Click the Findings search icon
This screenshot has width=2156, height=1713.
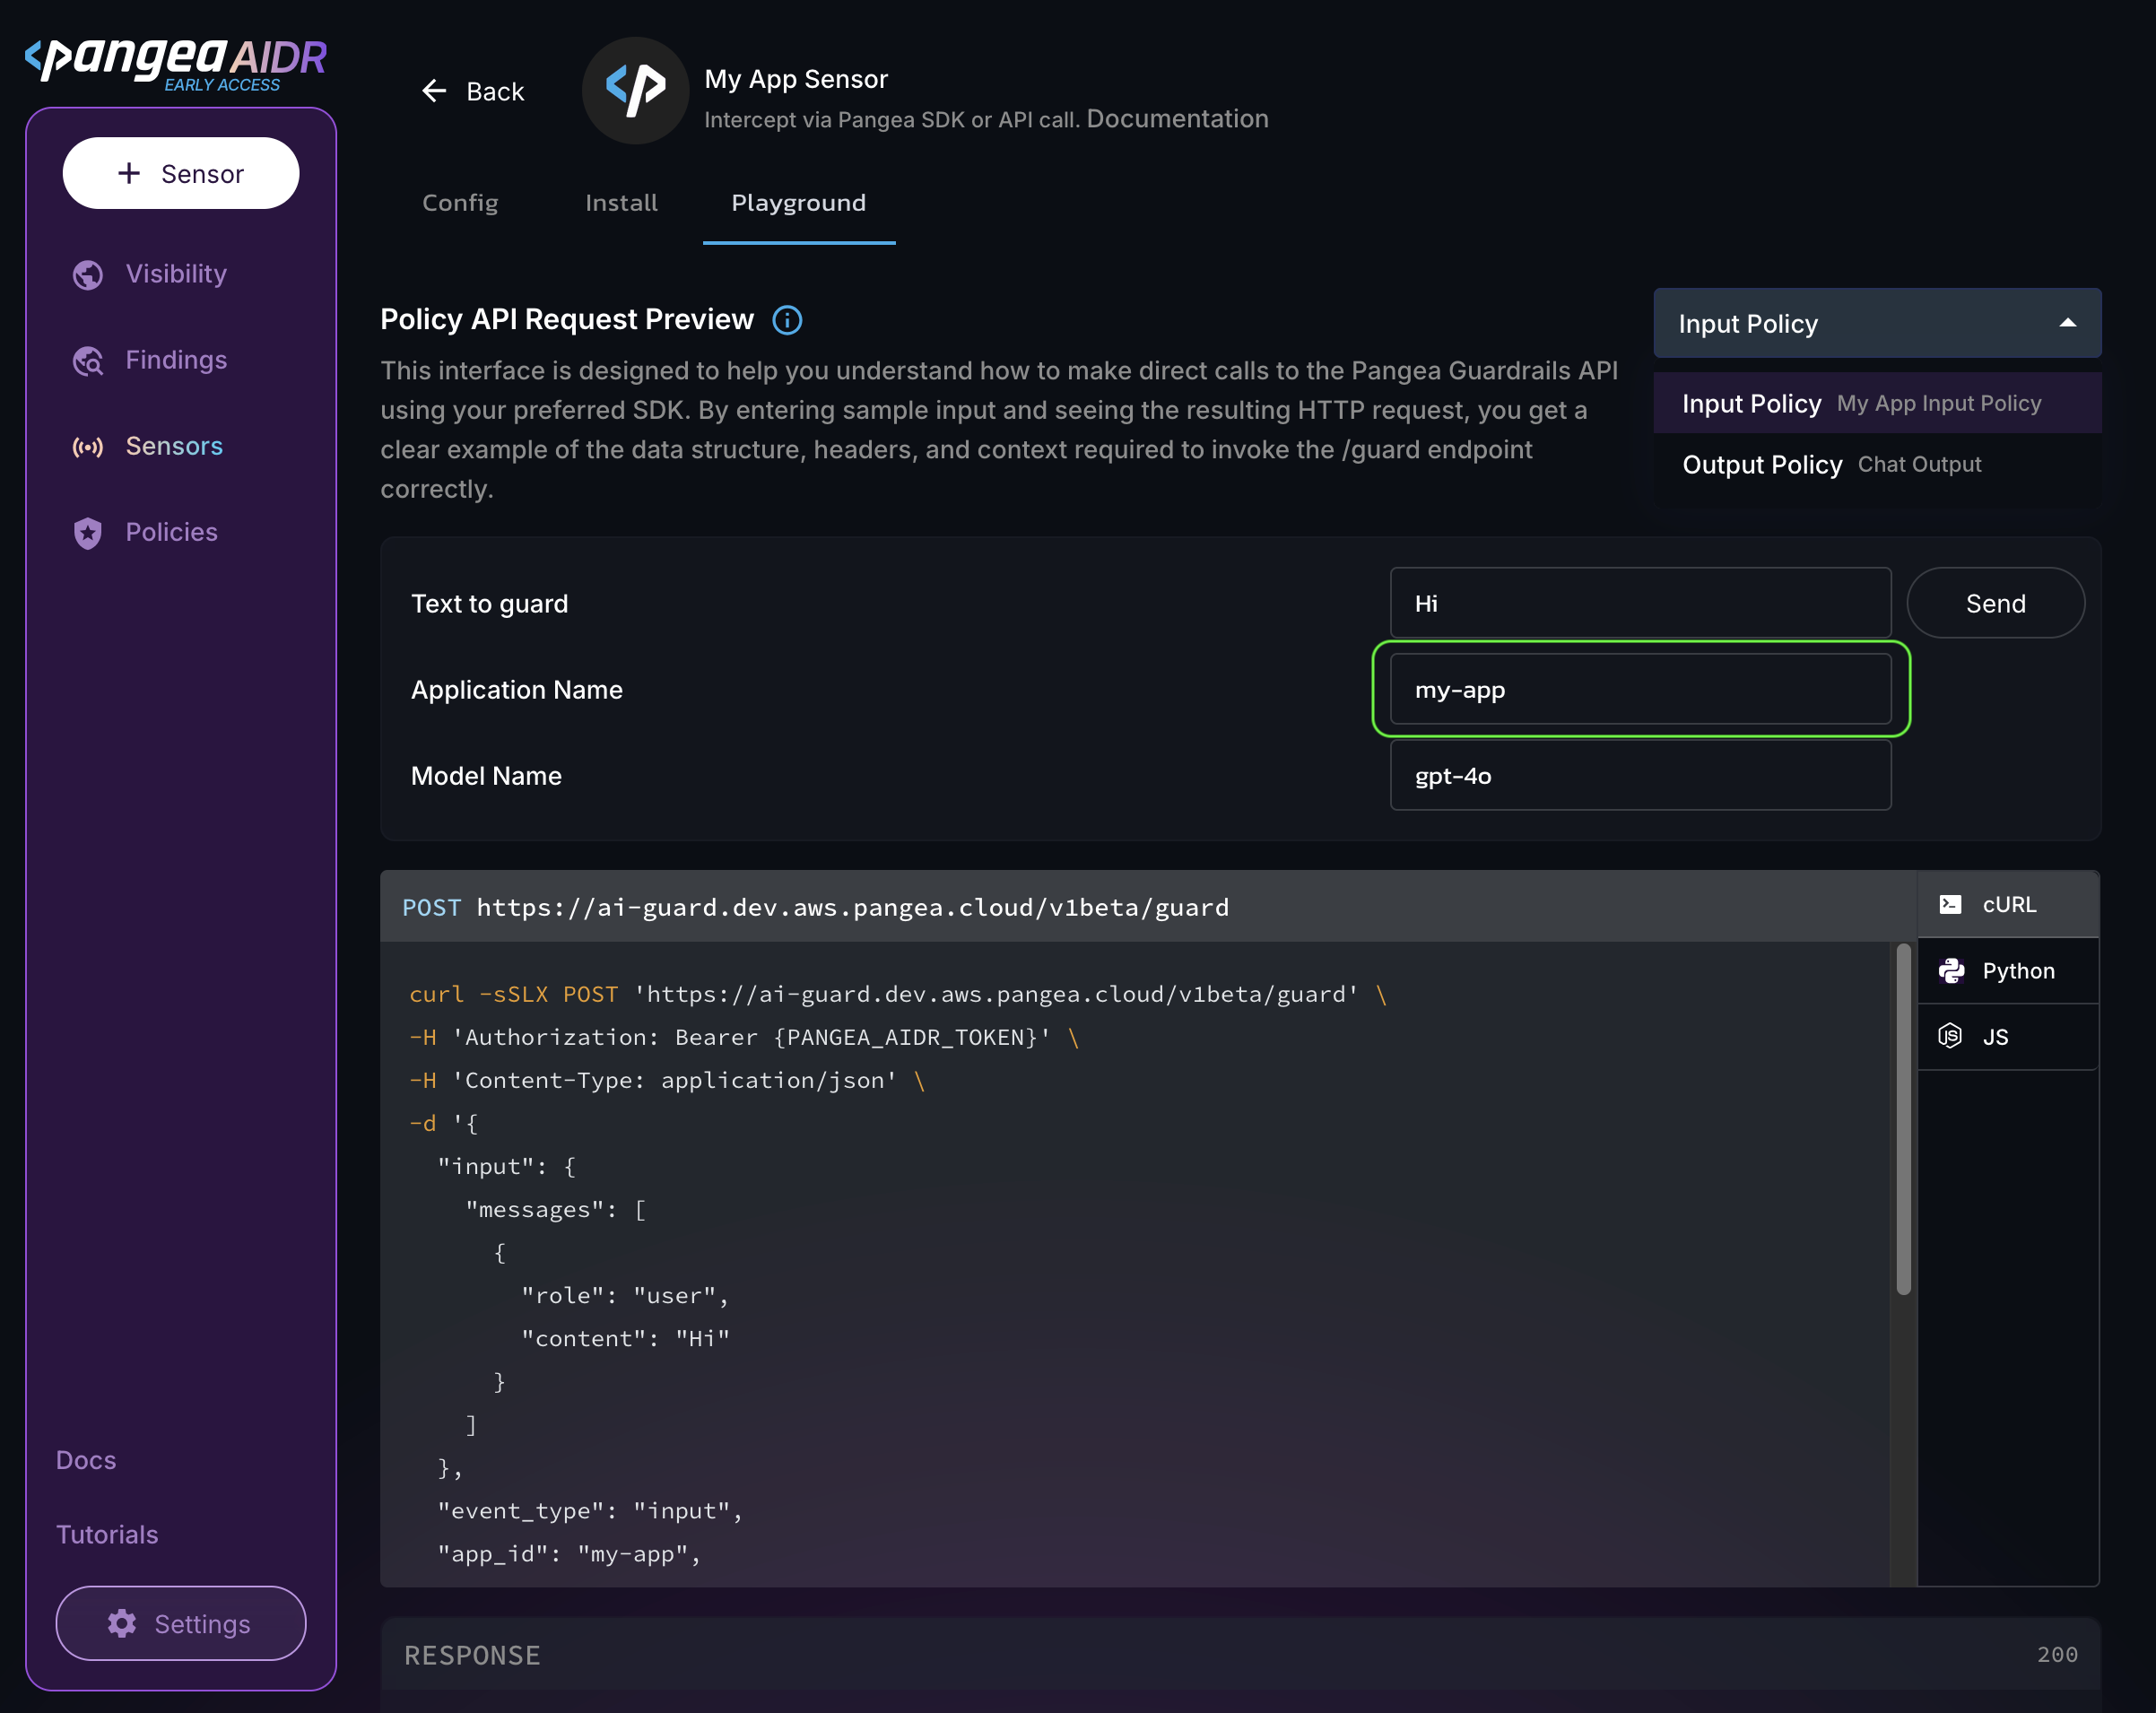[88, 361]
